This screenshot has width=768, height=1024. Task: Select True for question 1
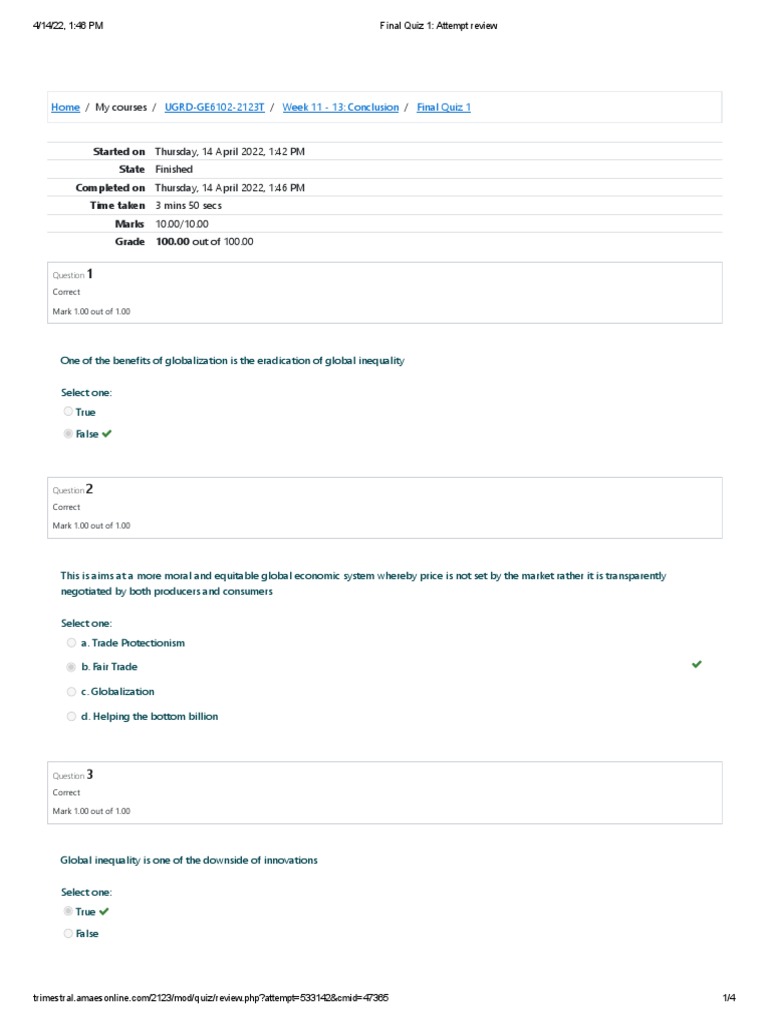pos(68,412)
